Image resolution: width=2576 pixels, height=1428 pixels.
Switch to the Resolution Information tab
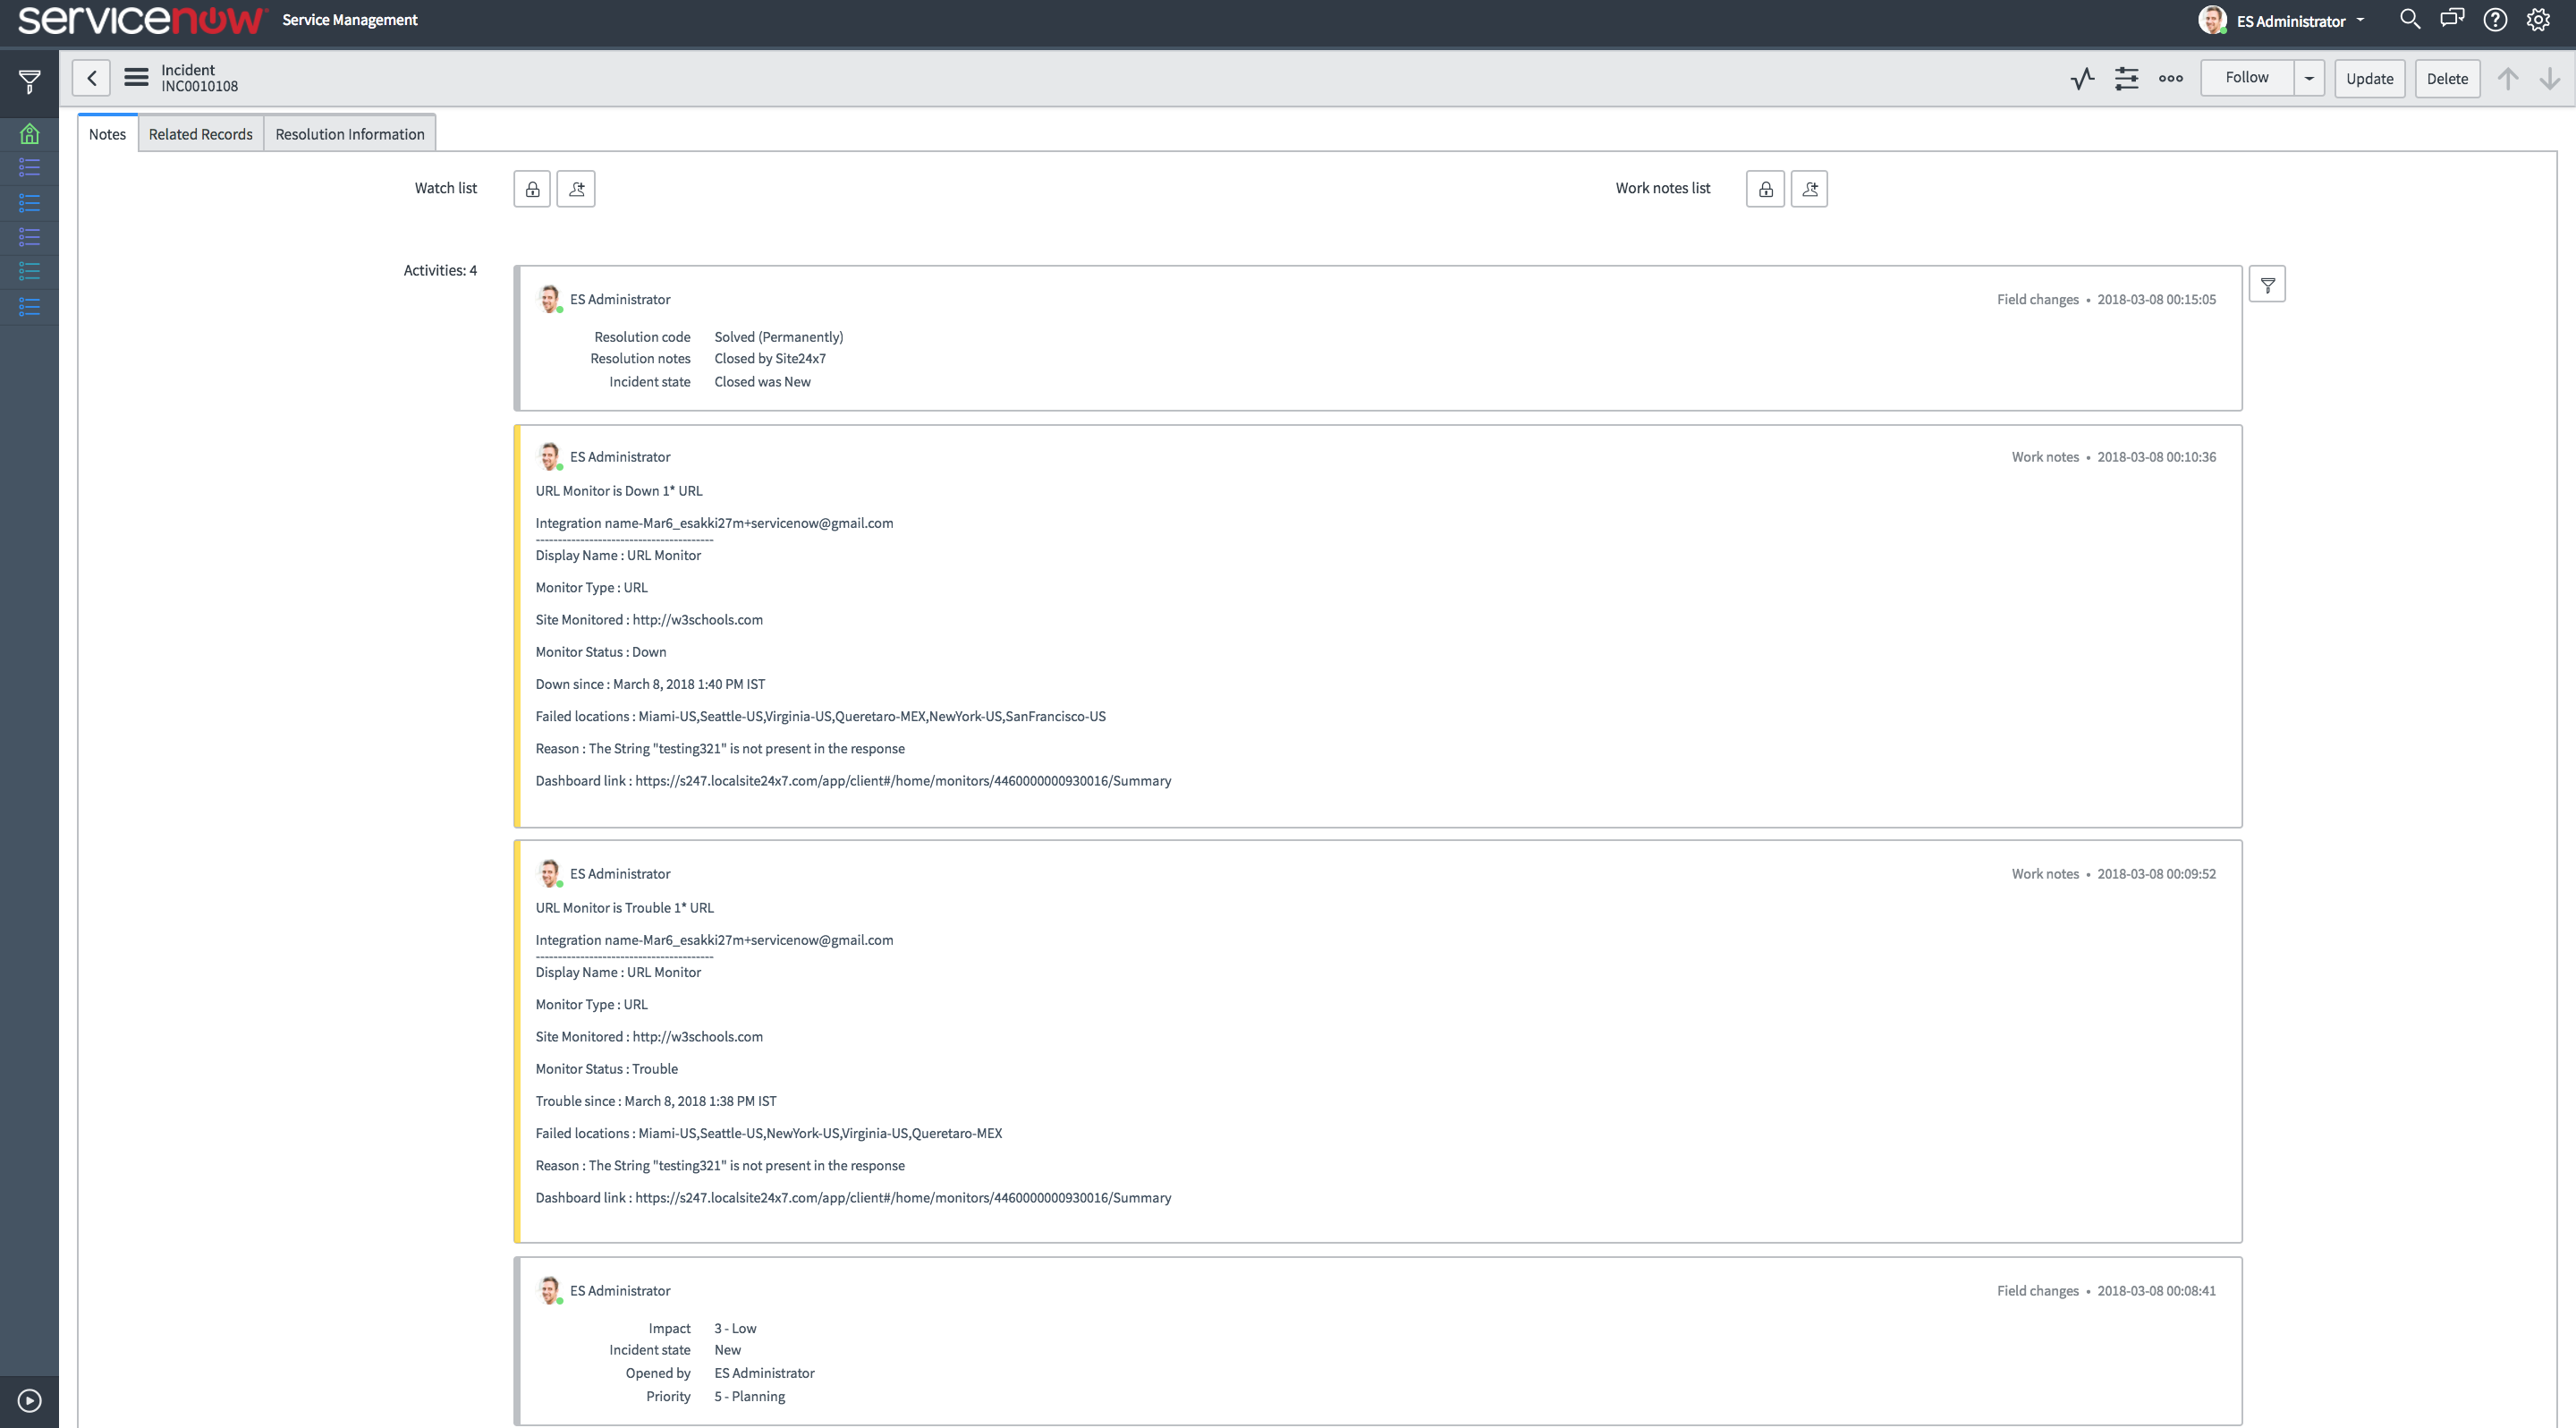[x=349, y=134]
